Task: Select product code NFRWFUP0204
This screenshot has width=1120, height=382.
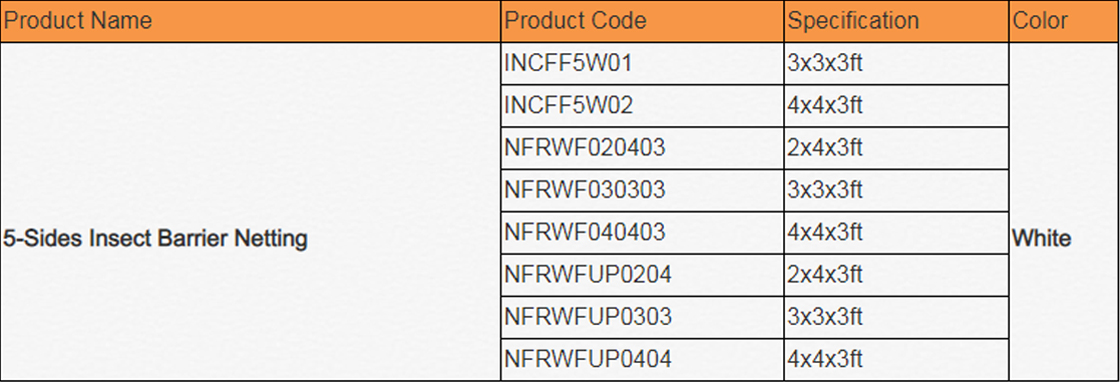Action: 642,274
